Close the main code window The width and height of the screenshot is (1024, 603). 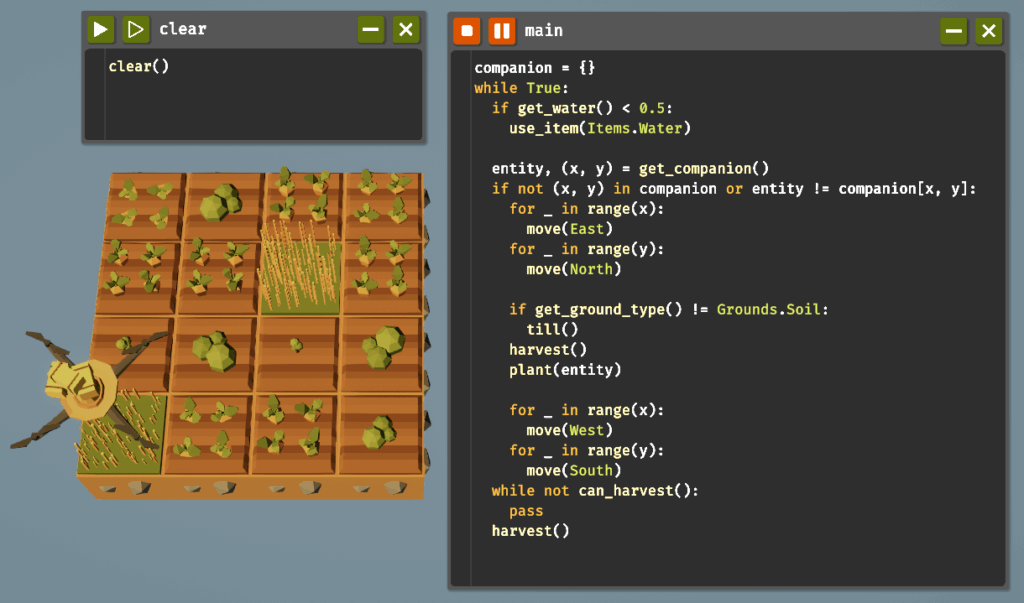pyautogui.click(x=989, y=31)
